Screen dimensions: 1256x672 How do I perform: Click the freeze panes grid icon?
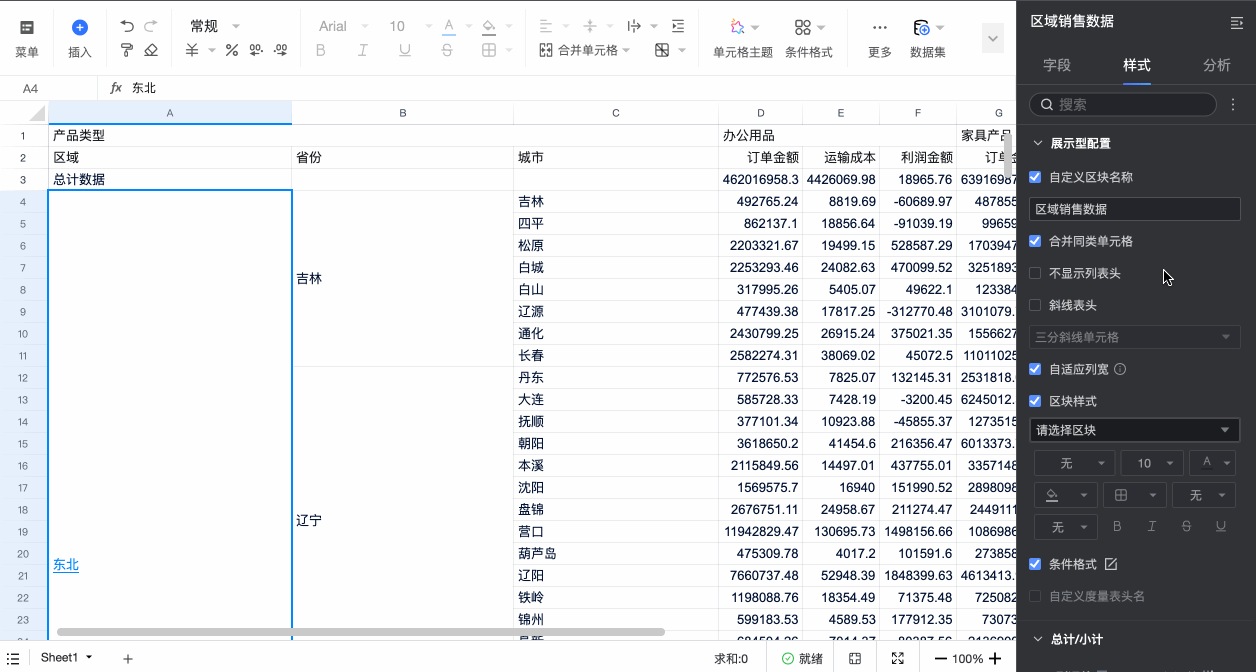tap(662, 50)
